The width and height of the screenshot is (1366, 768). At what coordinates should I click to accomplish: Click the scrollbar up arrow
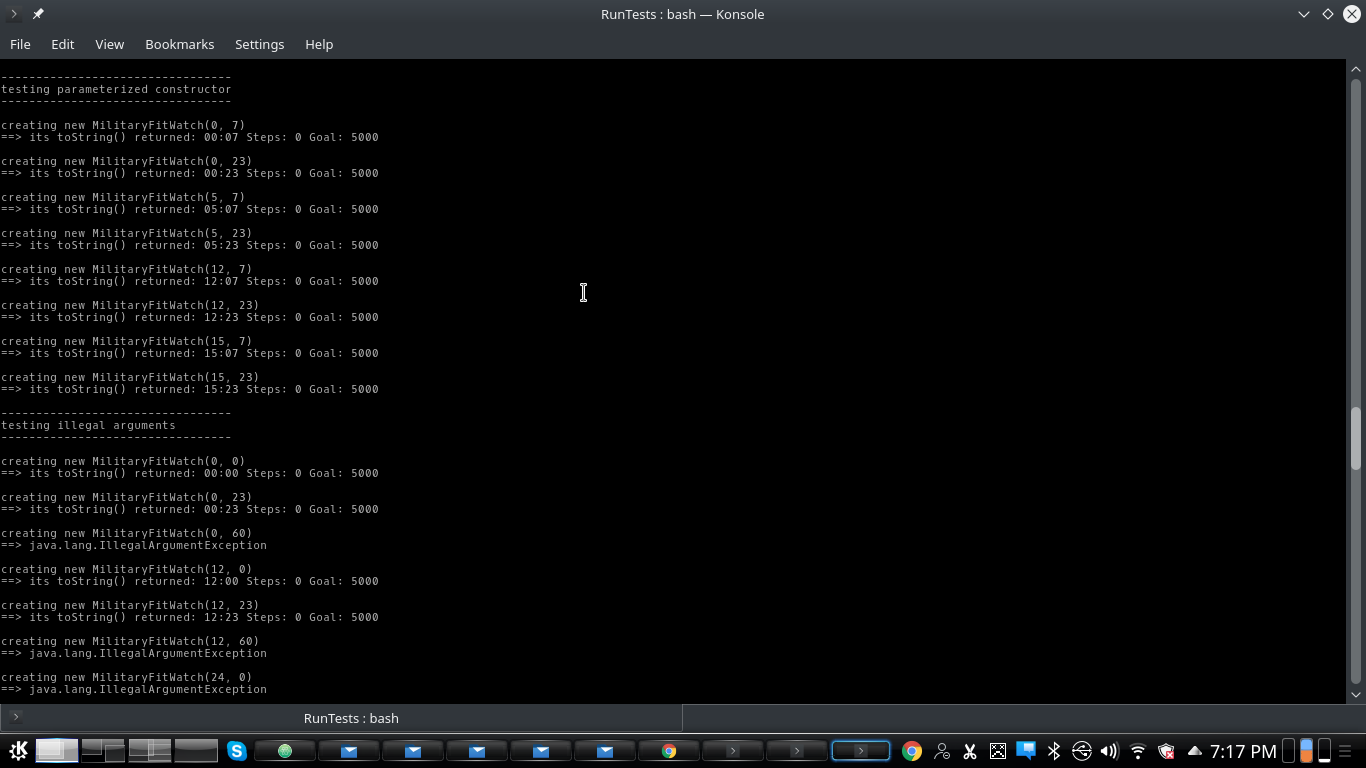(x=1356, y=69)
